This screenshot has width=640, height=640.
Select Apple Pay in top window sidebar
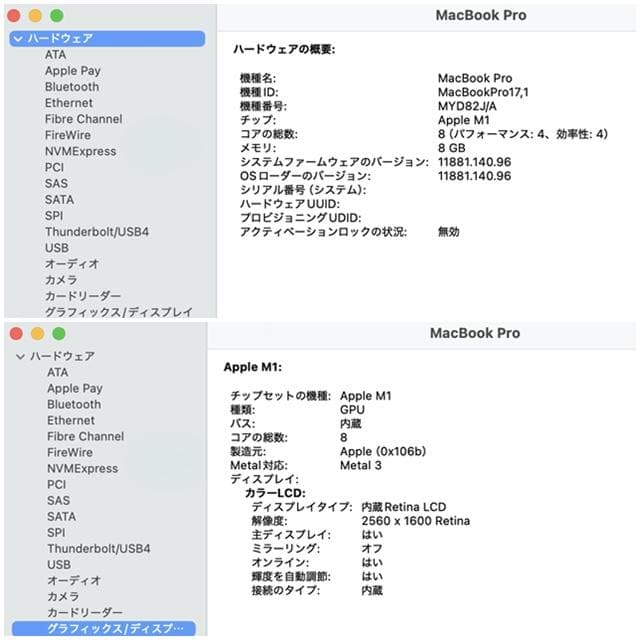click(x=73, y=71)
